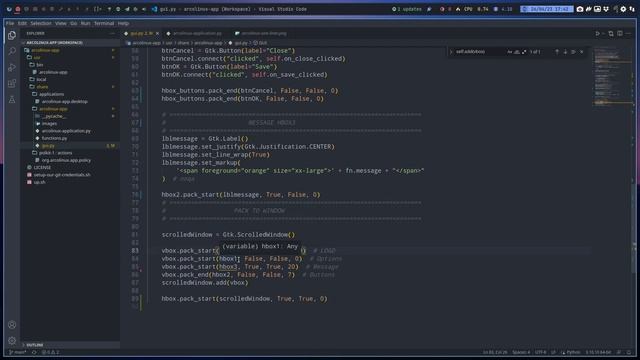The height and width of the screenshot is (360, 640).
Task: Collapse the usr folder
Action: tap(37, 58)
